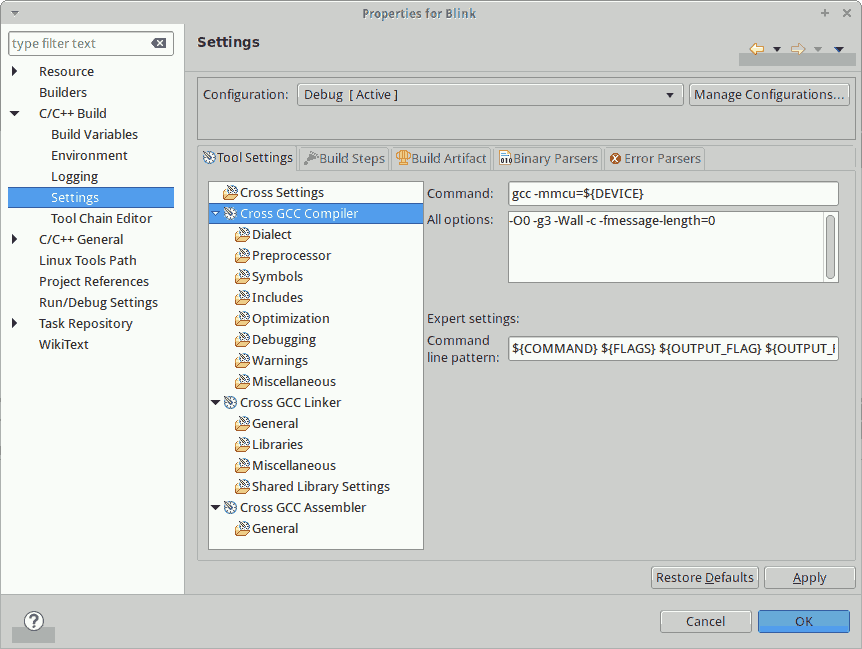The width and height of the screenshot is (862, 649).
Task: Select Linux Tools Path in sidebar
Action: tap(87, 261)
